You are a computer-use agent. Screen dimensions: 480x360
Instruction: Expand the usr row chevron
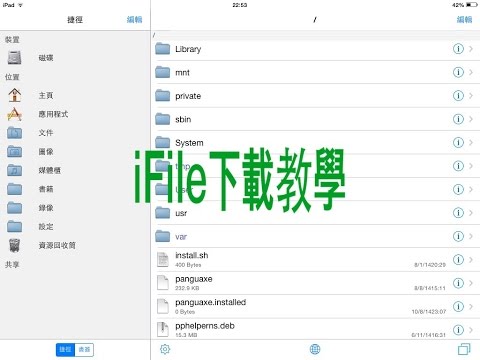tap(471, 213)
